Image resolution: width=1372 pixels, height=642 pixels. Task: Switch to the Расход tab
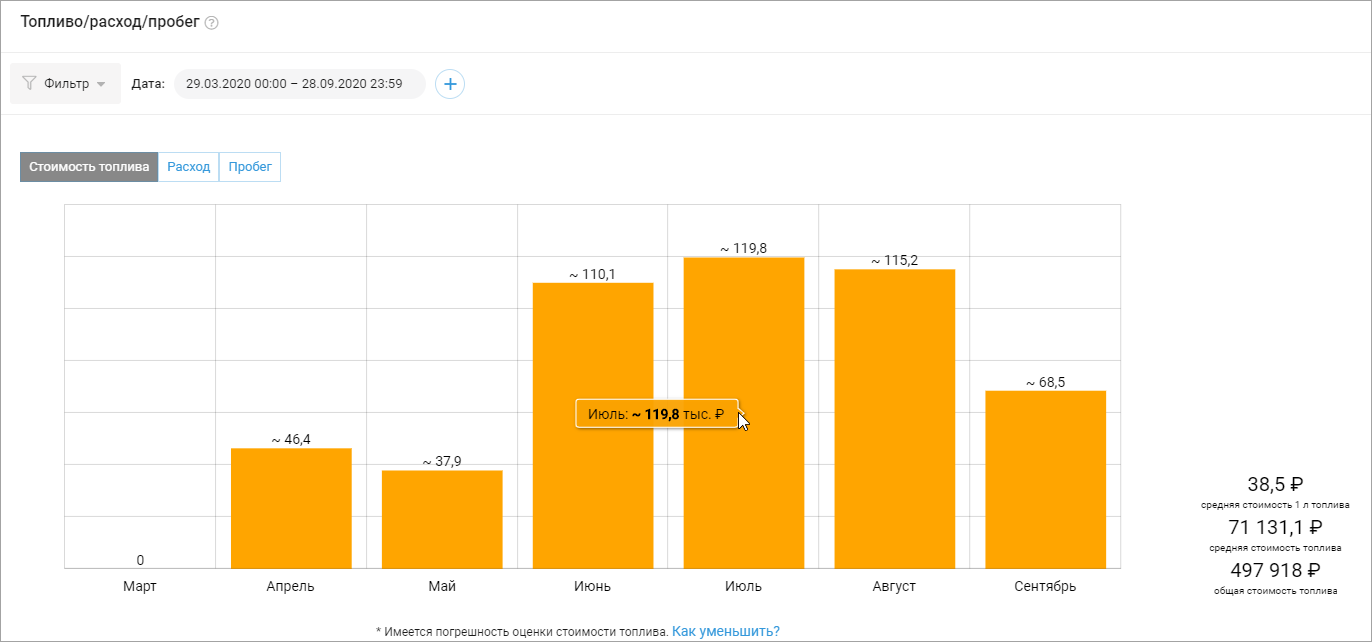[x=189, y=167]
